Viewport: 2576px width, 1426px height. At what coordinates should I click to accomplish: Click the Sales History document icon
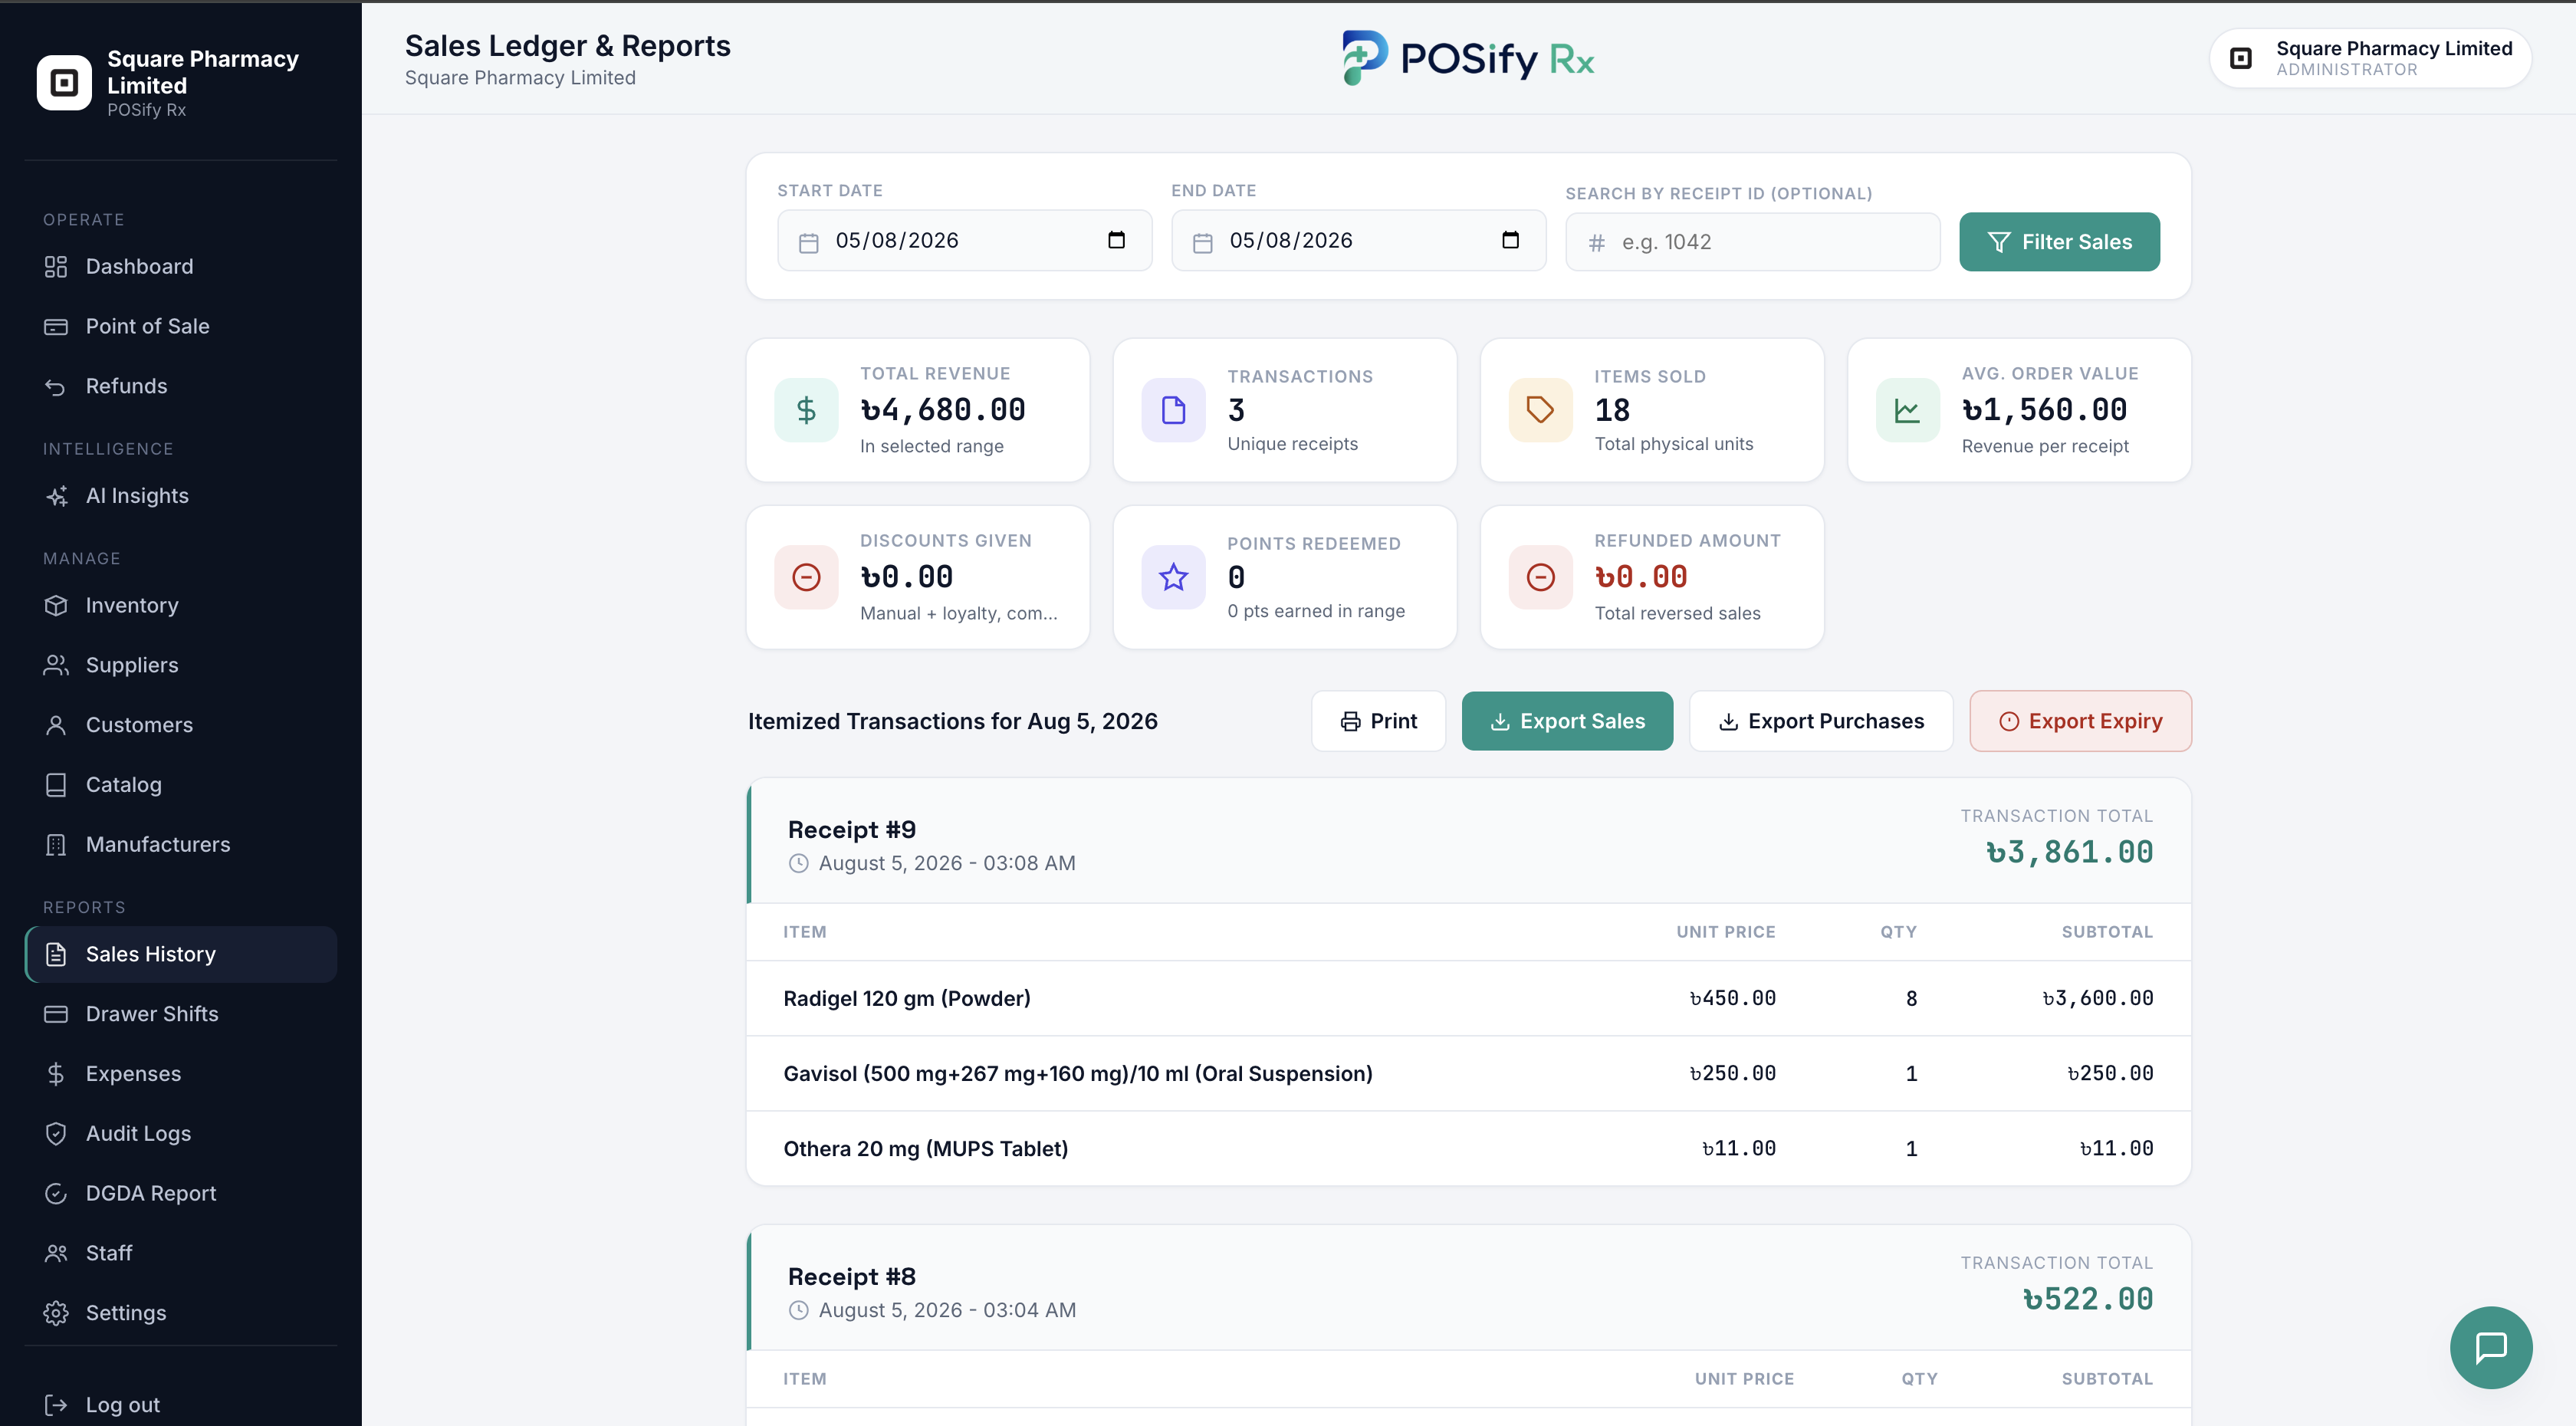(56, 954)
